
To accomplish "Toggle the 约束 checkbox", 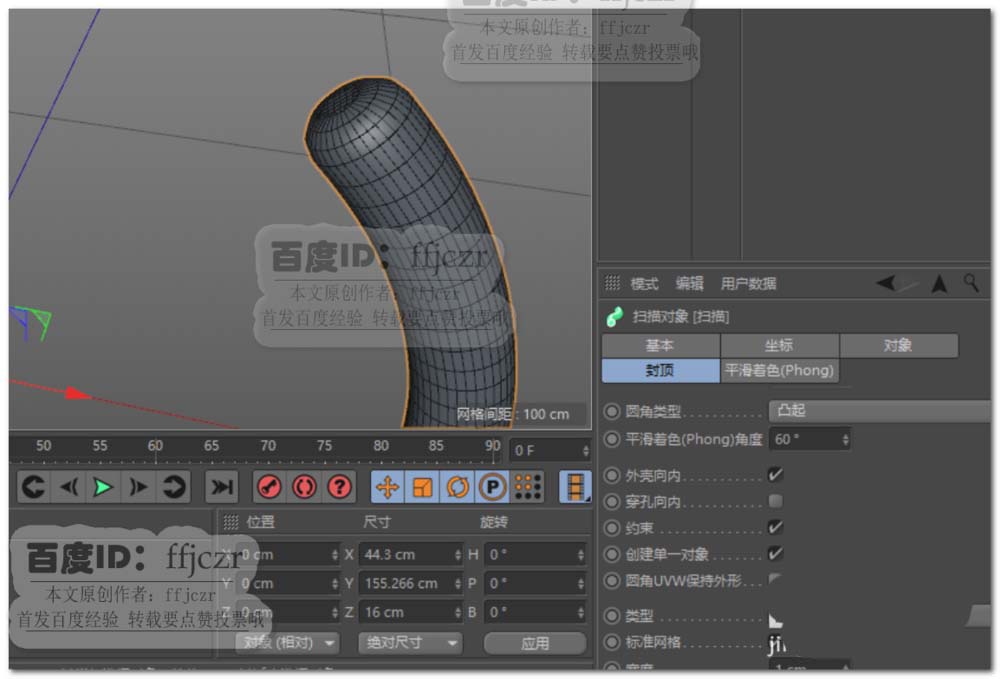I will tap(776, 527).
